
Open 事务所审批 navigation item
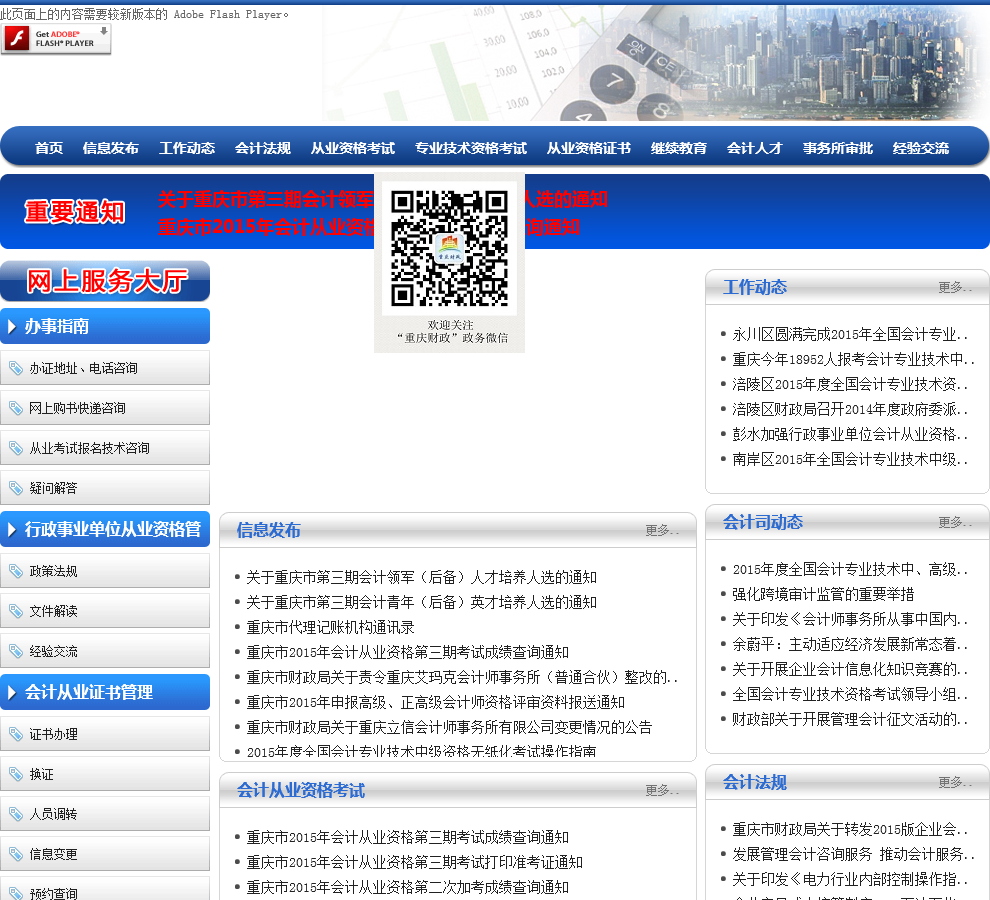pos(838,148)
